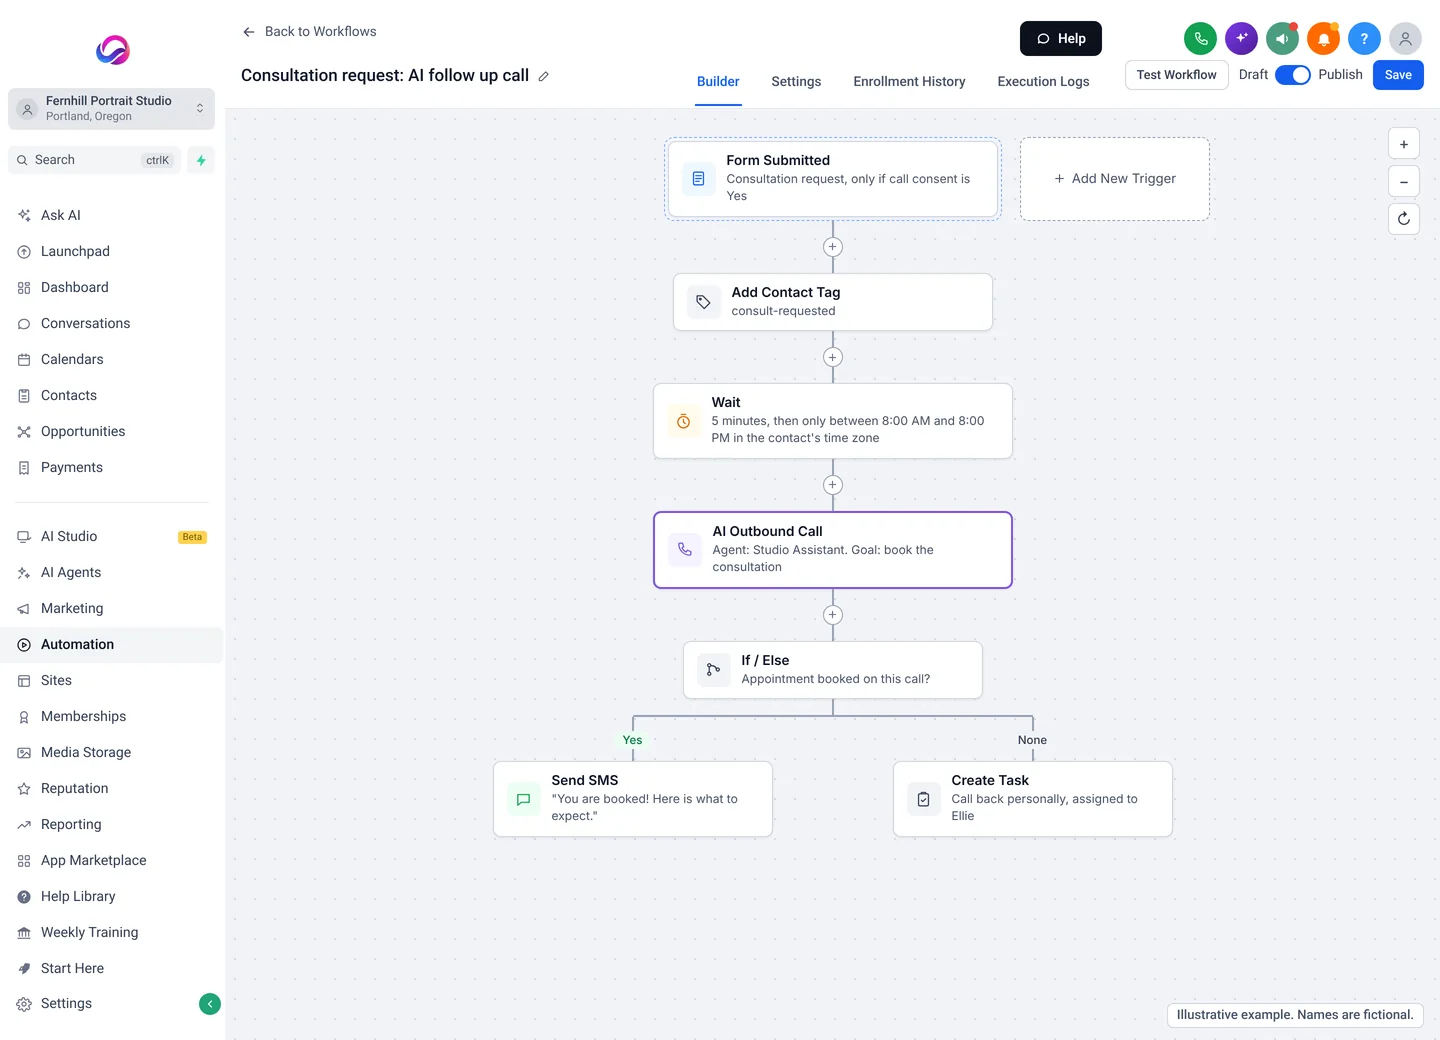Image resolution: width=1440 pixels, height=1040 pixels.
Task: Add step below Add Contact Tag
Action: [x=832, y=357]
